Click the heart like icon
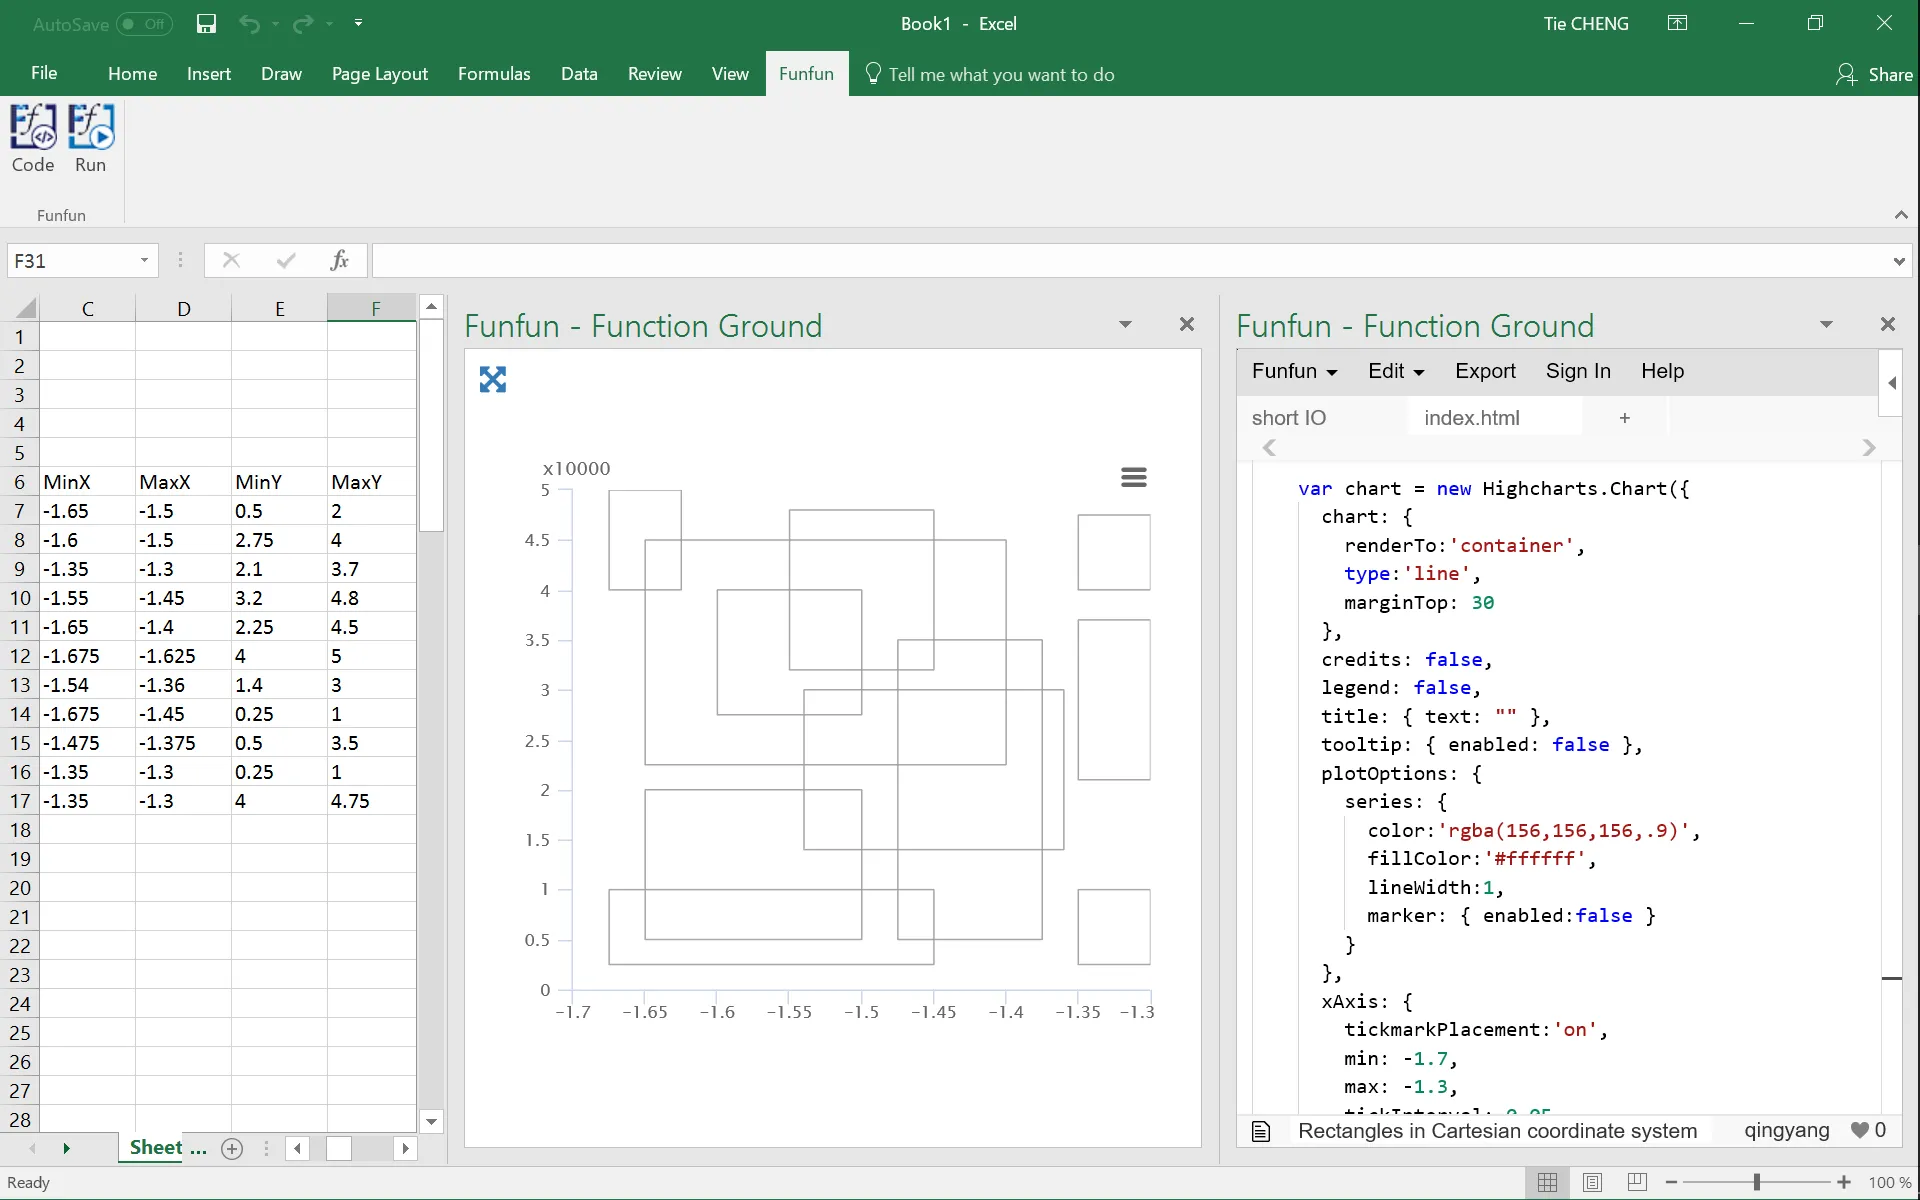 coord(1859,1130)
